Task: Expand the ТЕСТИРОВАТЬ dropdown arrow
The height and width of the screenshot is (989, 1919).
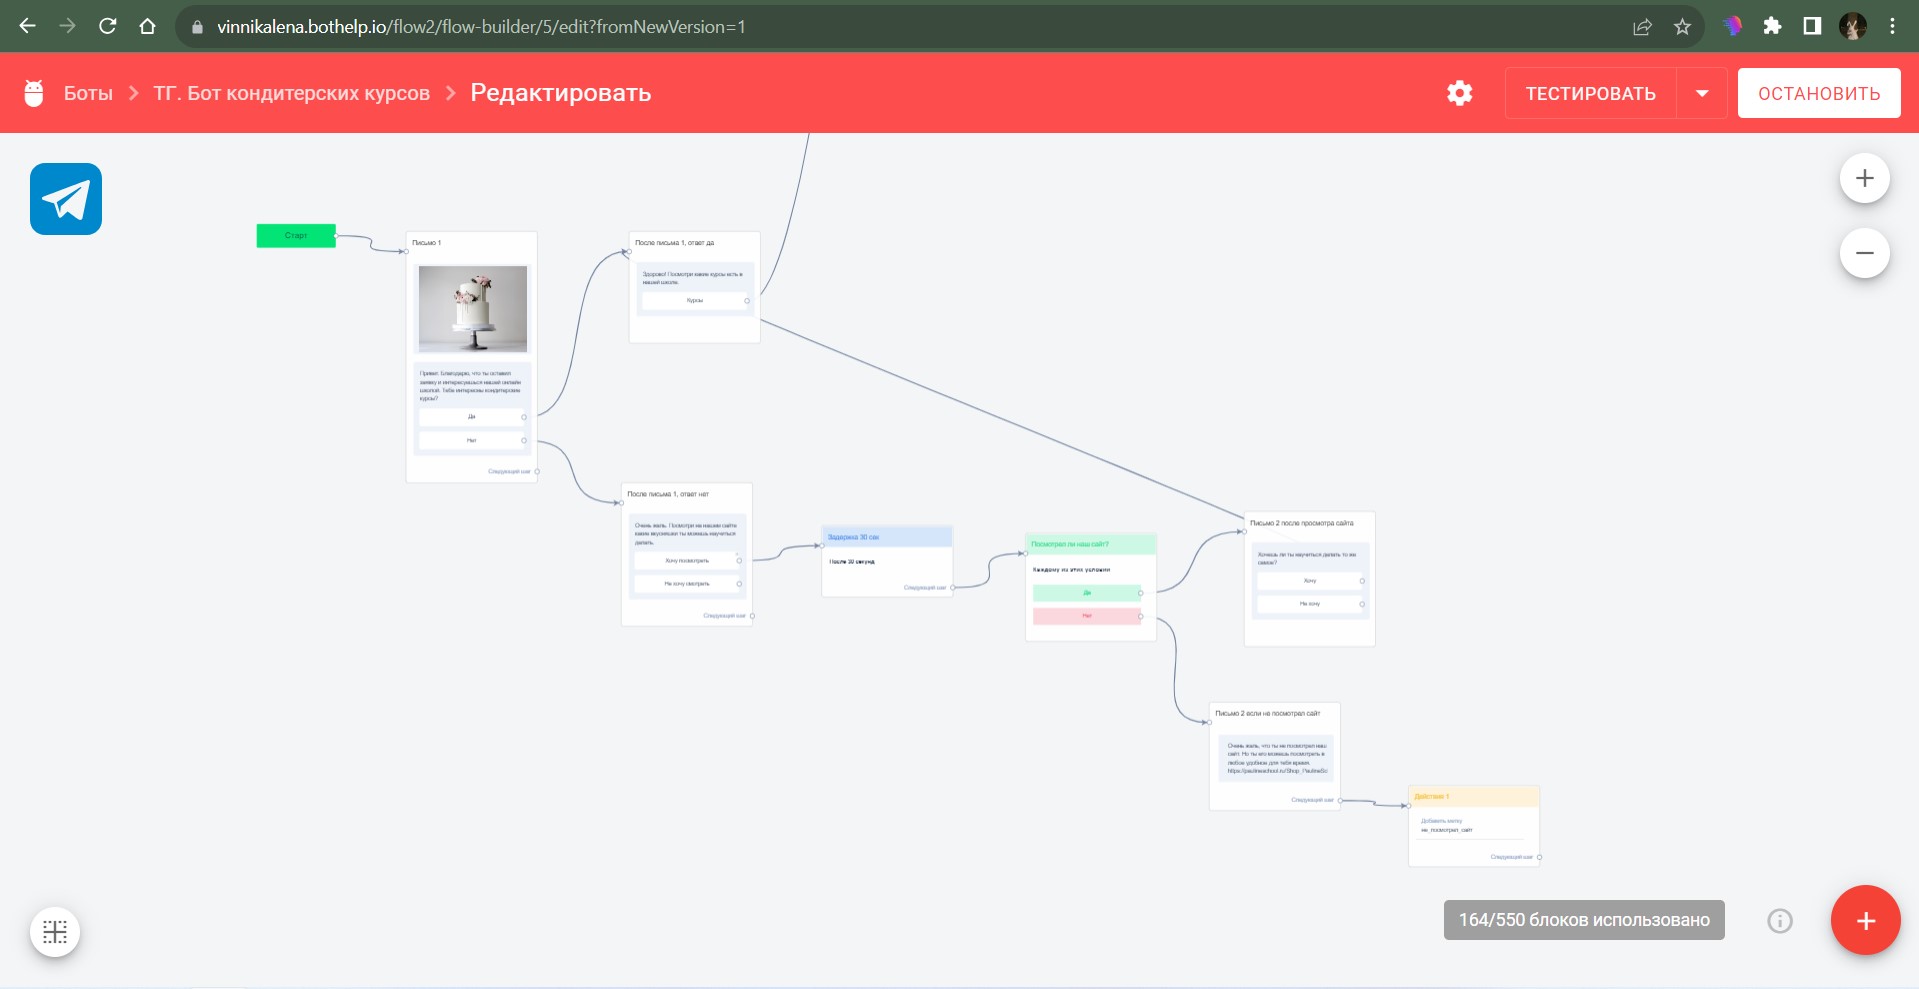Action: tap(1702, 93)
